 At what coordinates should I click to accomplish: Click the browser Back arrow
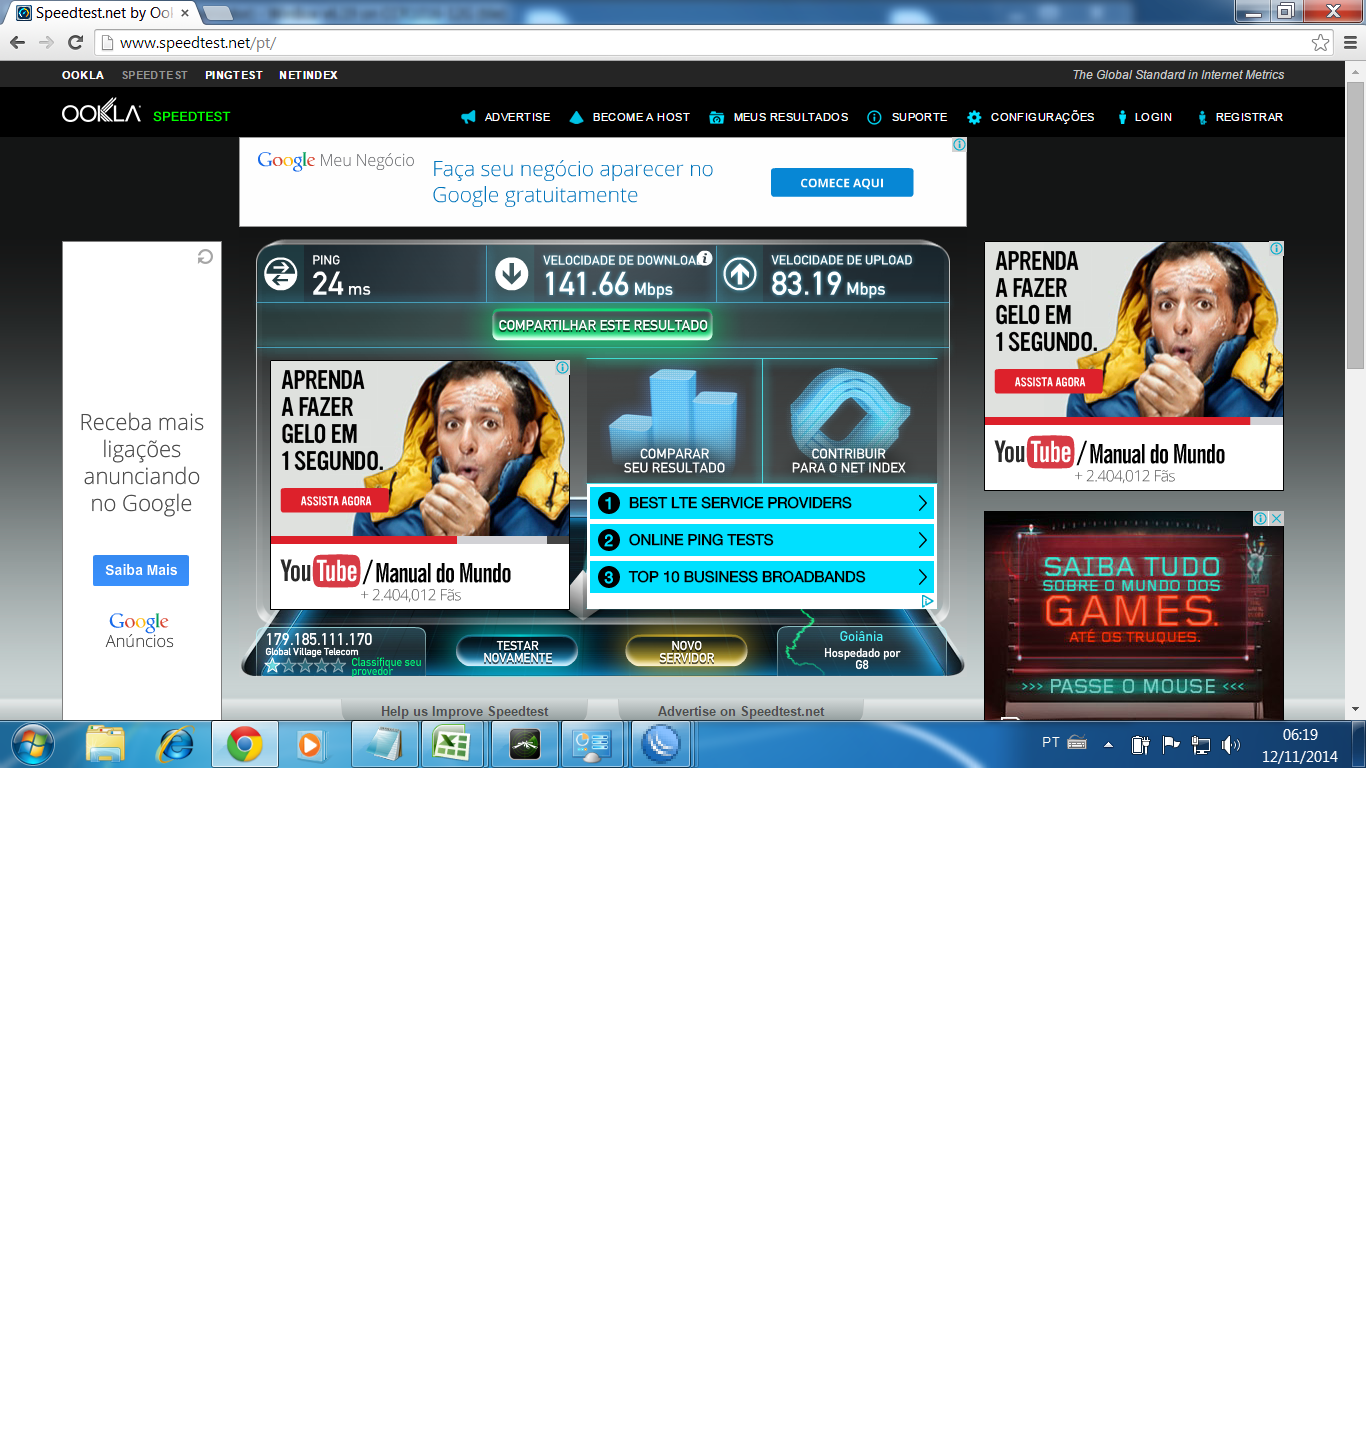pos(17,43)
